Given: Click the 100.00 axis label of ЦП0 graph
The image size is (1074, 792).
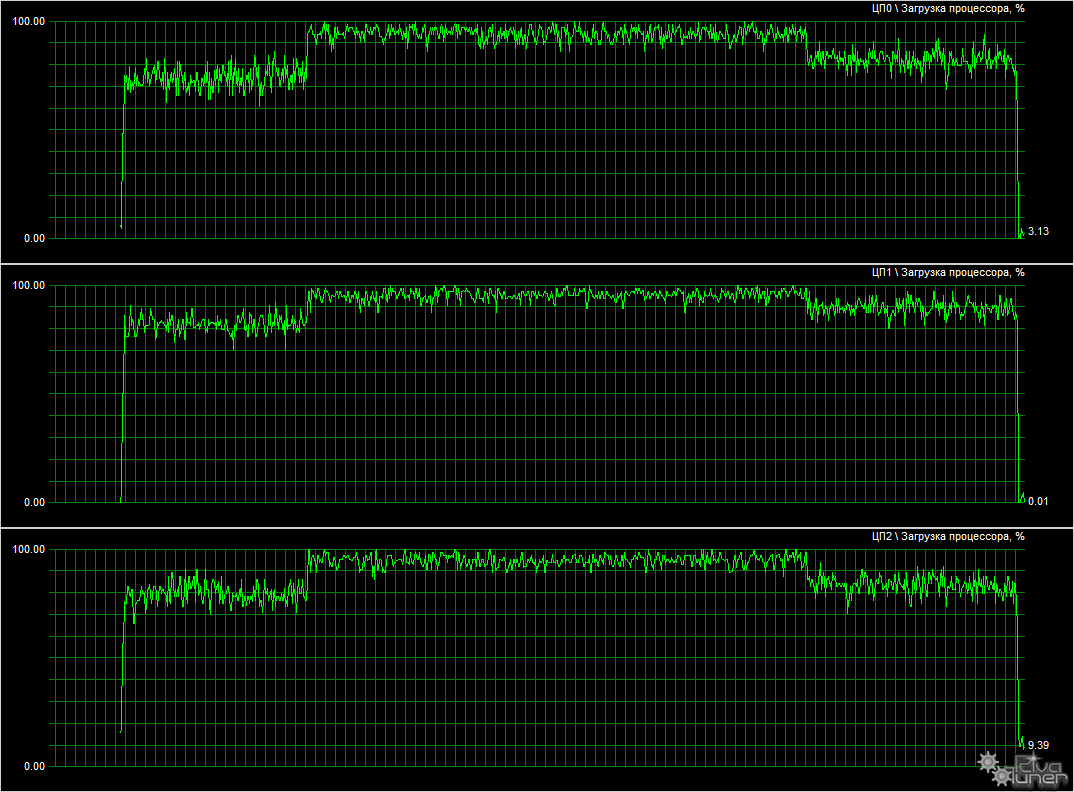Looking at the screenshot, I should point(29,22).
